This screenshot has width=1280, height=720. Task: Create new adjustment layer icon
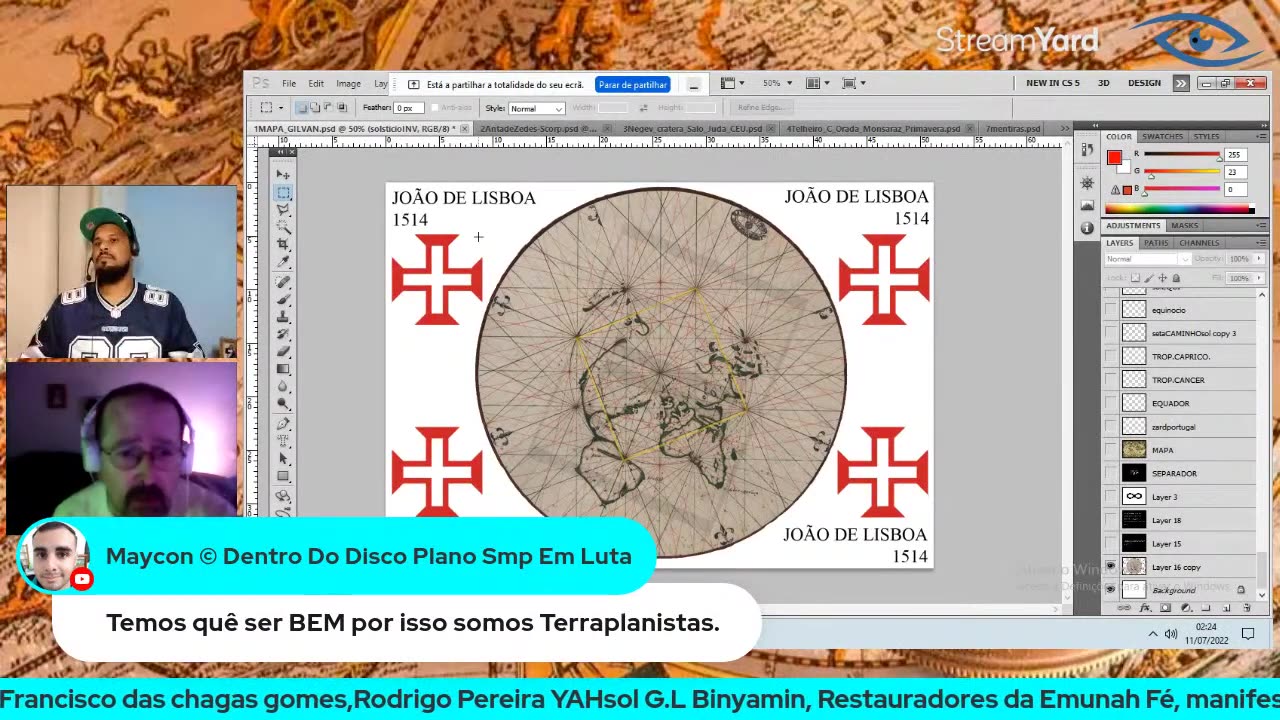(x=1186, y=608)
